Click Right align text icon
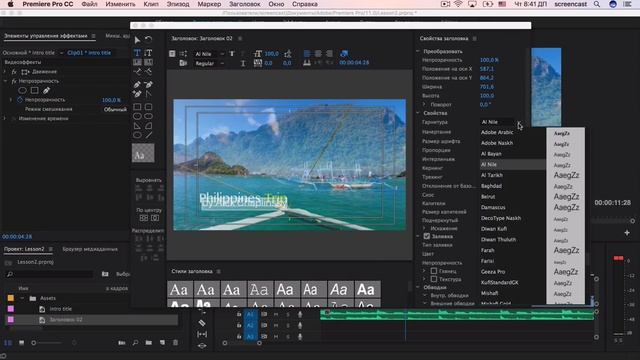 coord(329,53)
